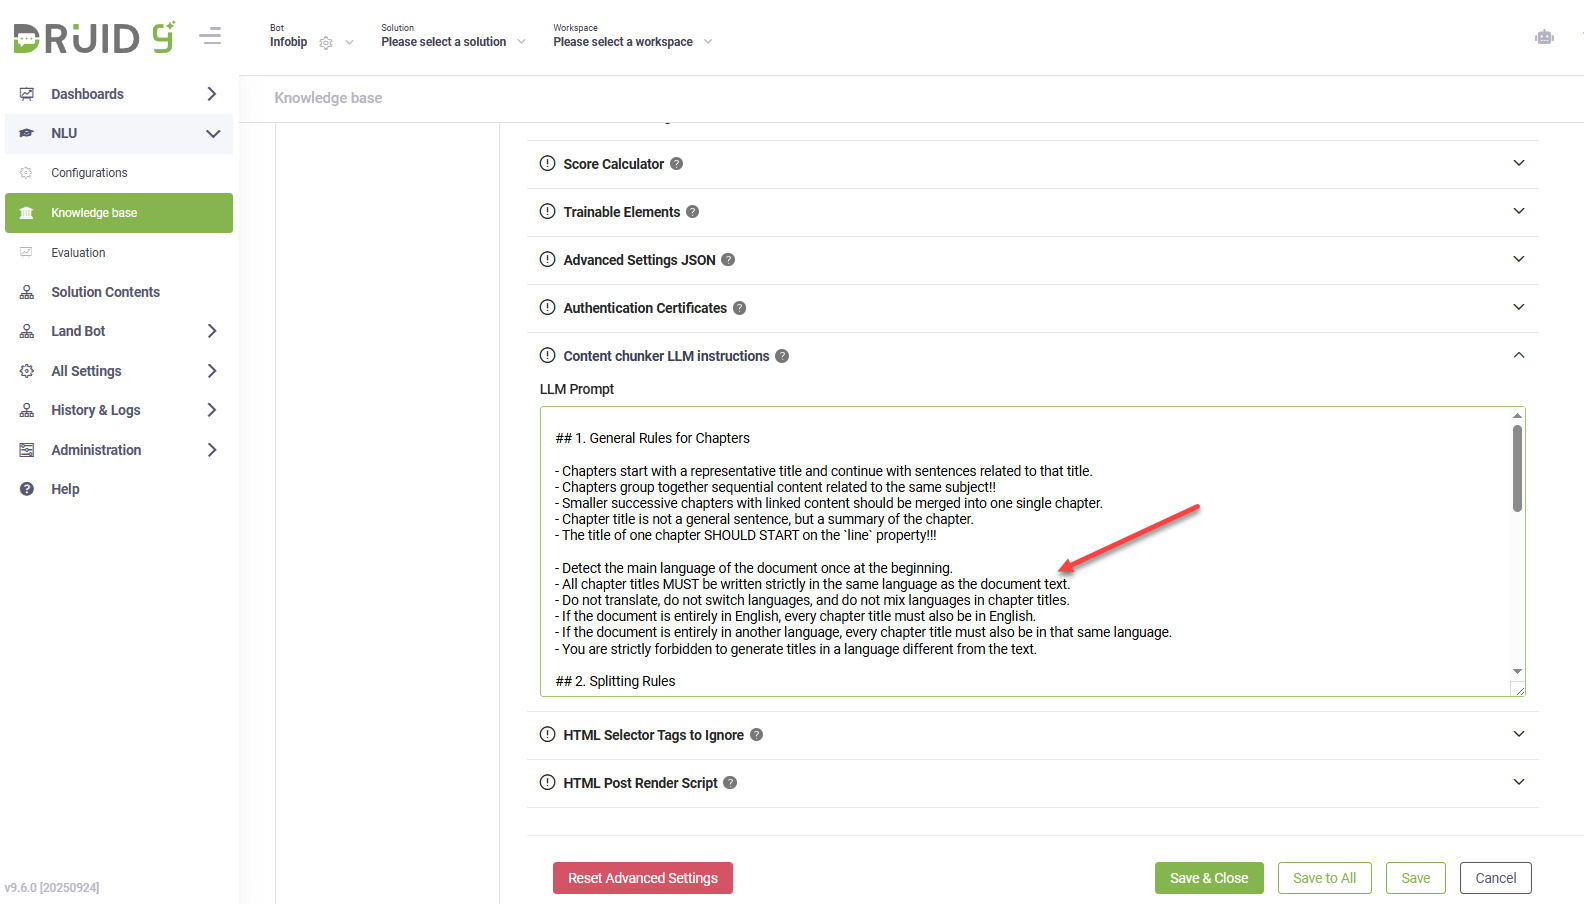Click help icon beside Authentication Certificates

[x=740, y=308]
